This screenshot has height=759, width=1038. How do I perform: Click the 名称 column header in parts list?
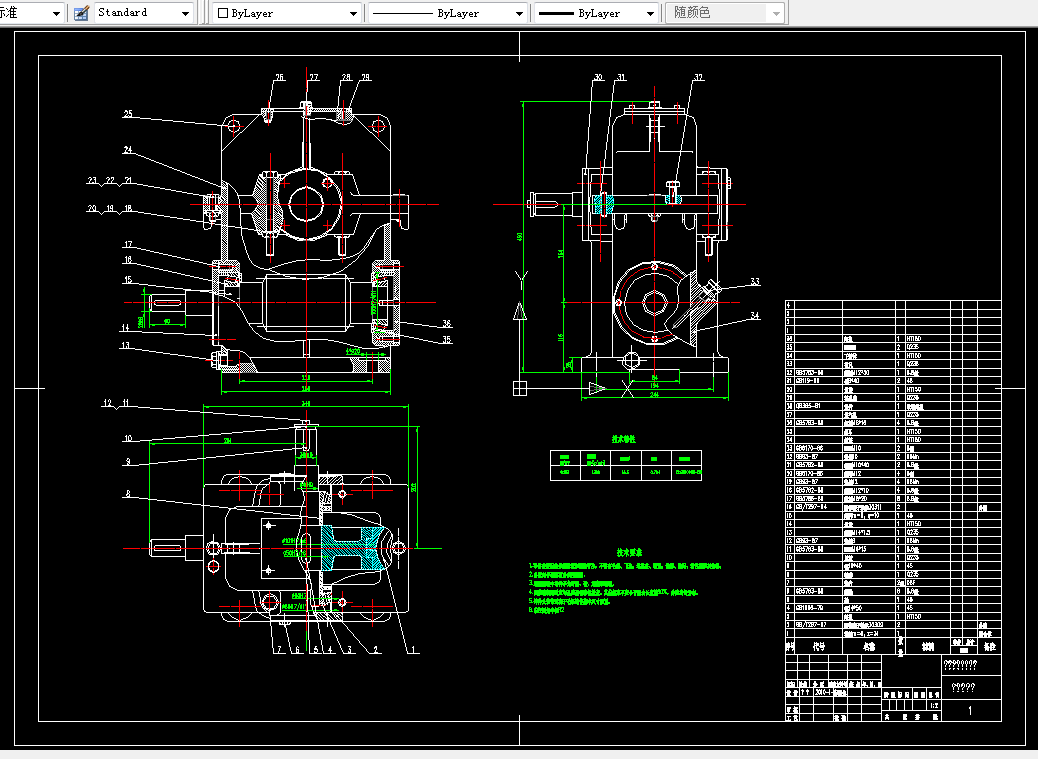click(869, 647)
